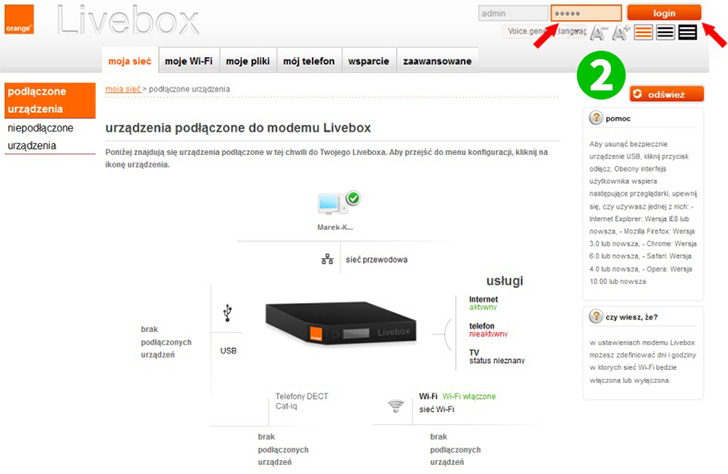
Task: Click the 'USB' label text
Action: (228, 351)
